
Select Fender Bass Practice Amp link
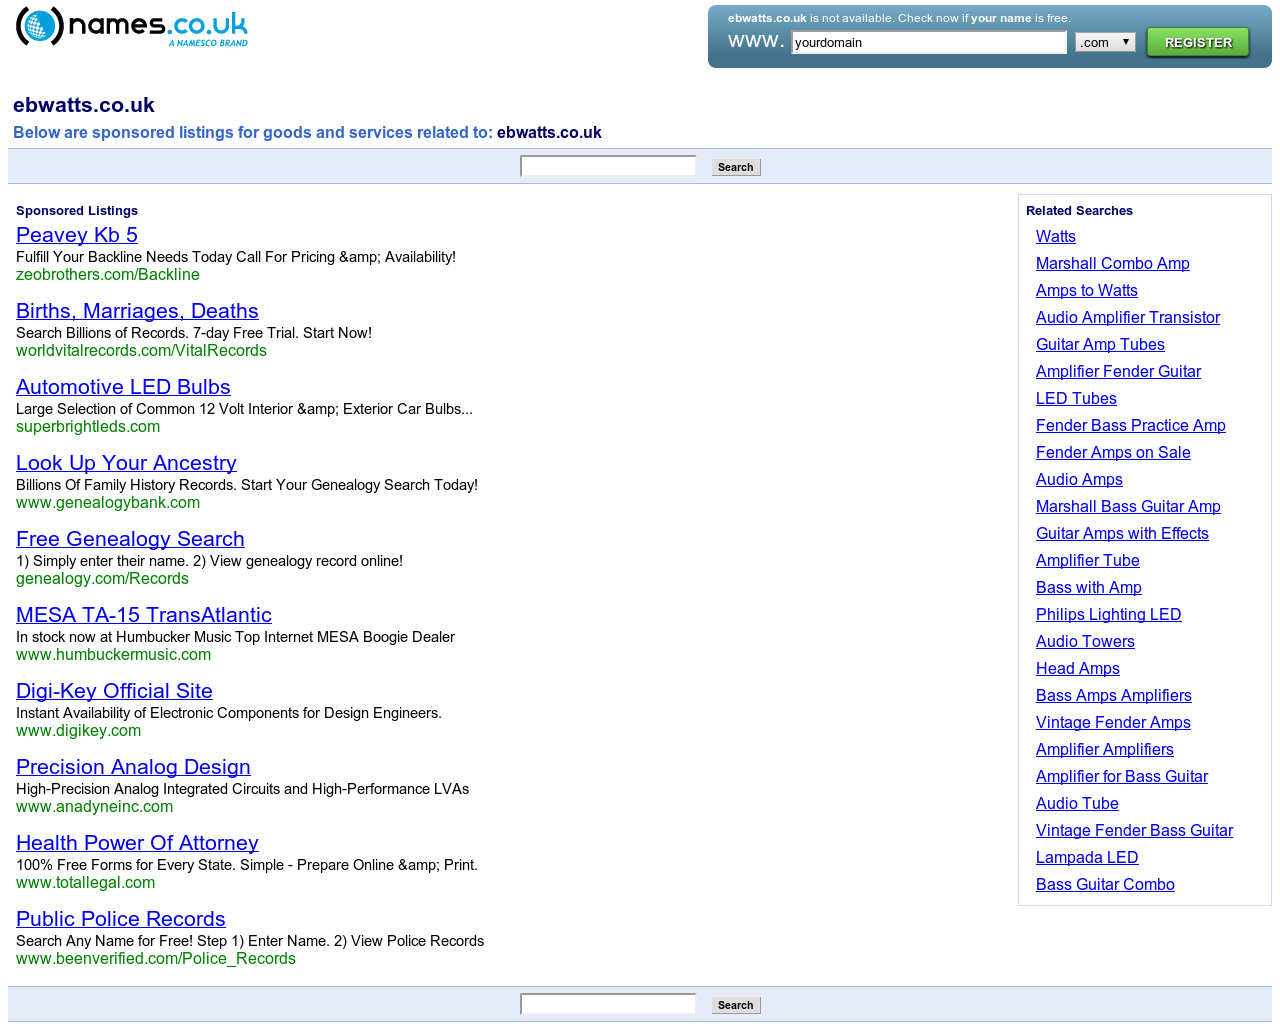(1131, 426)
